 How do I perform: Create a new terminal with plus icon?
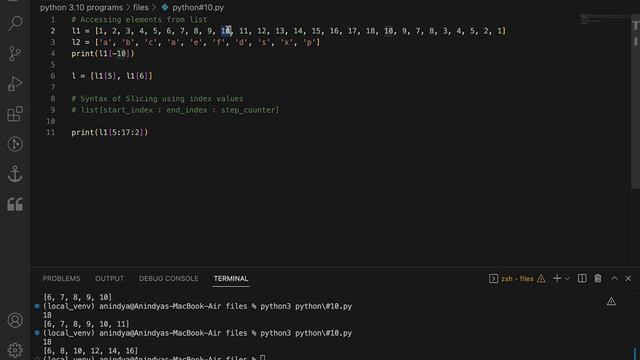pyautogui.click(x=557, y=278)
